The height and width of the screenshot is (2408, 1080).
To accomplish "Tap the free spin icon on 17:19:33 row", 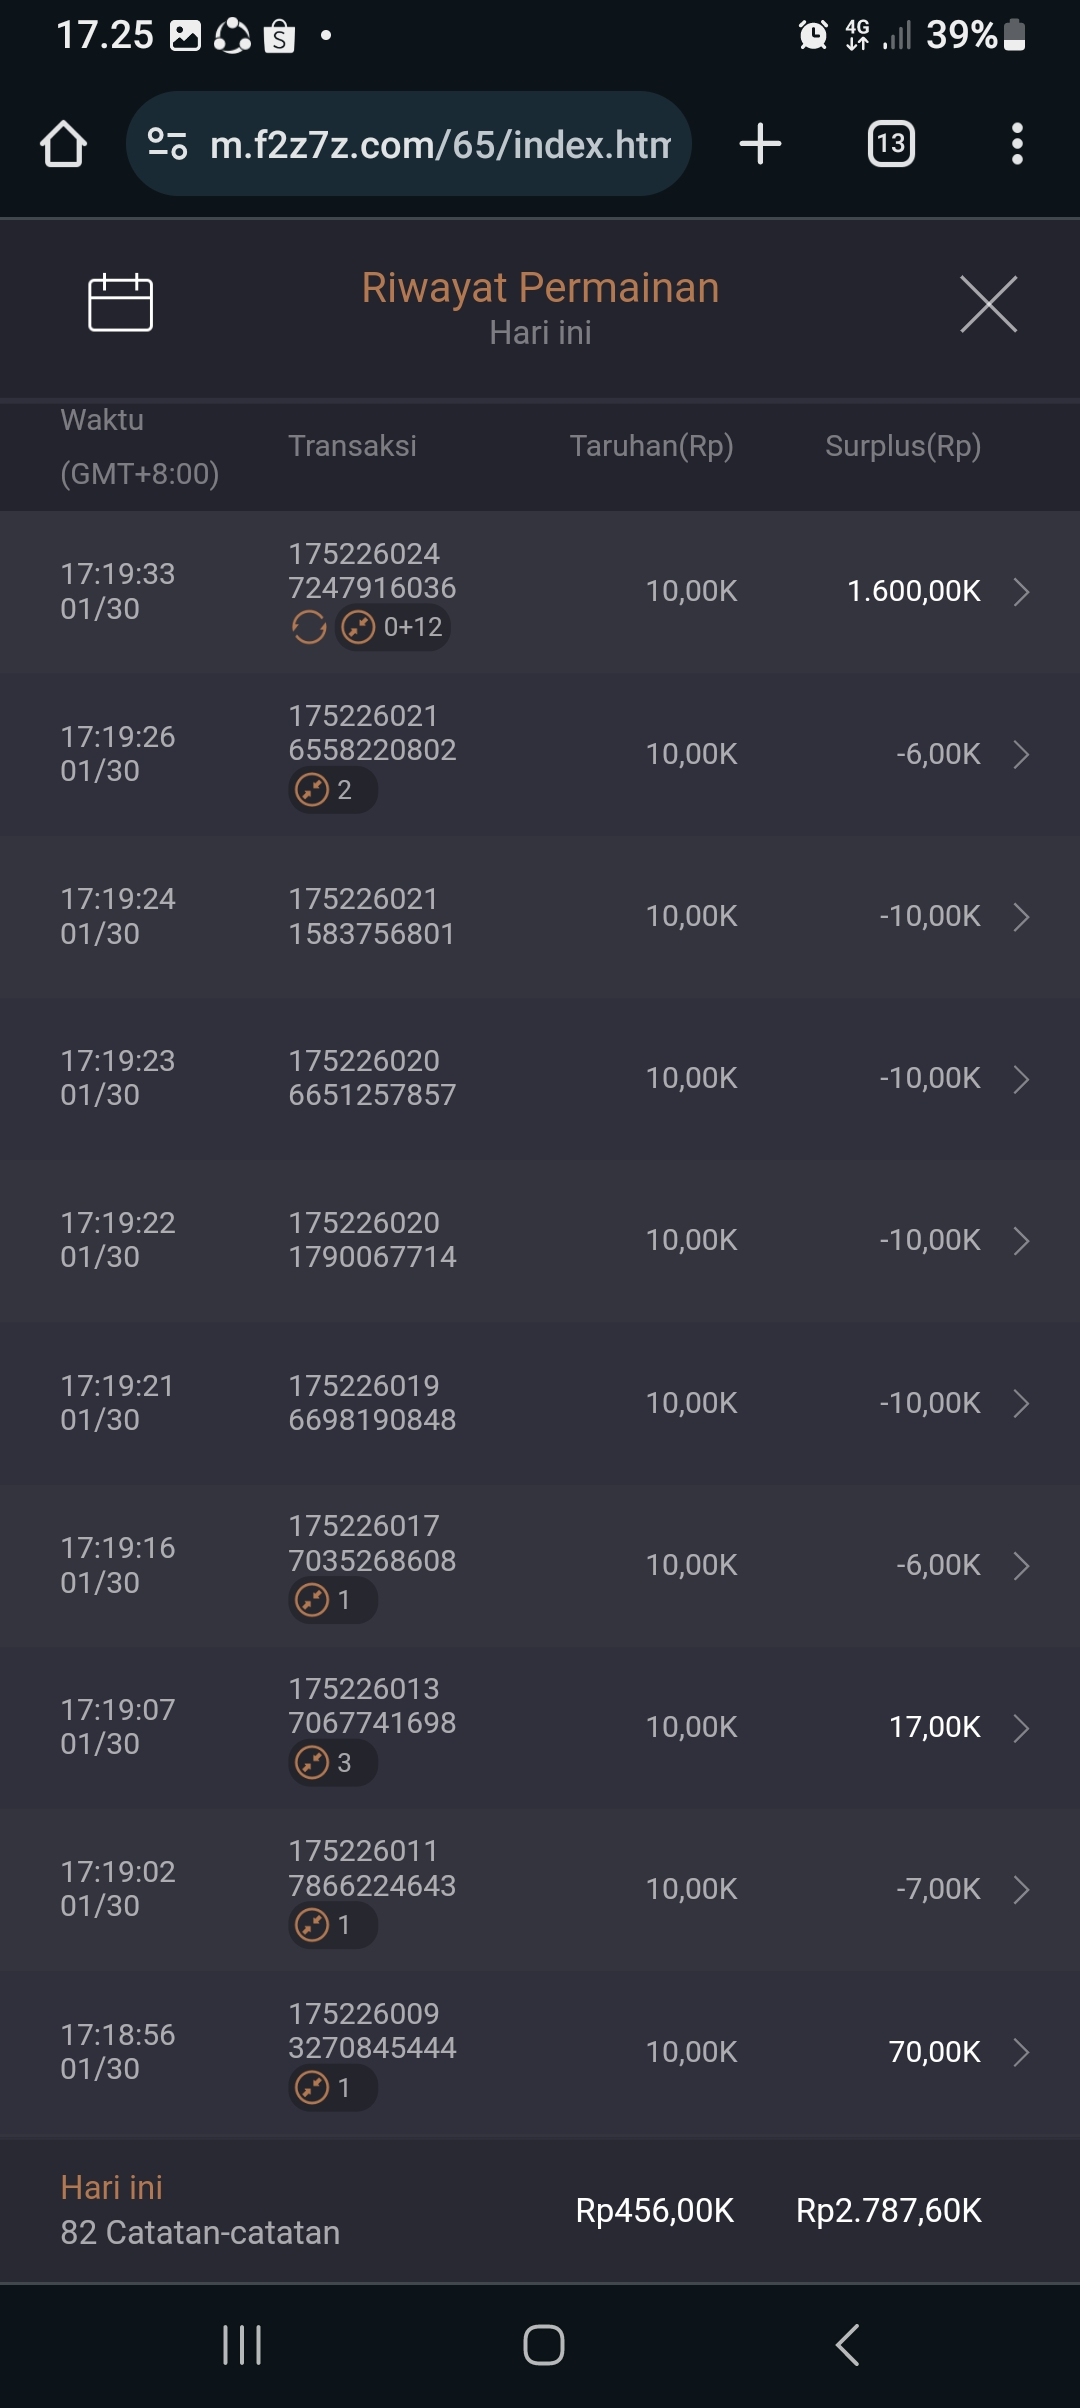I will (309, 628).
